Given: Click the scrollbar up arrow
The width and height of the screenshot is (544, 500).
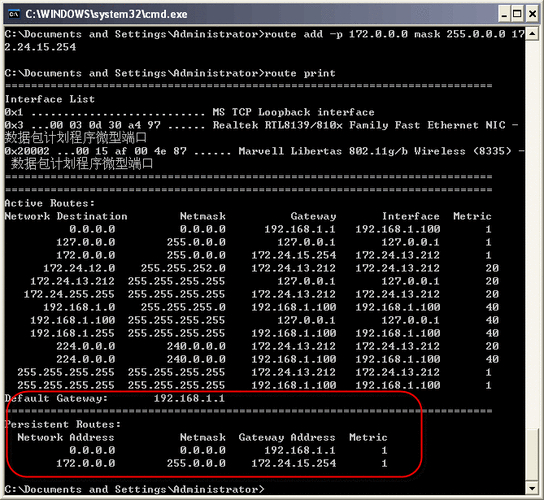Looking at the screenshot, I should pyautogui.click(x=532, y=34).
